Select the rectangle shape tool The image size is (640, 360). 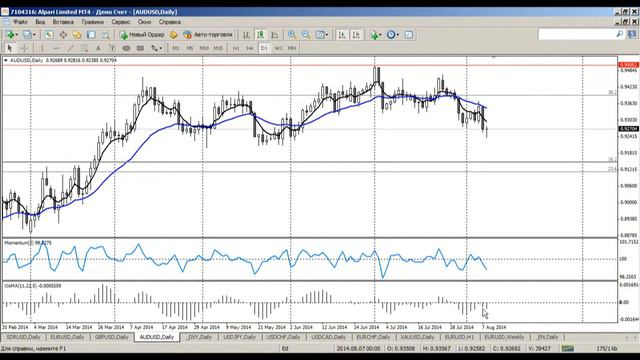pyautogui.click(x=140, y=48)
